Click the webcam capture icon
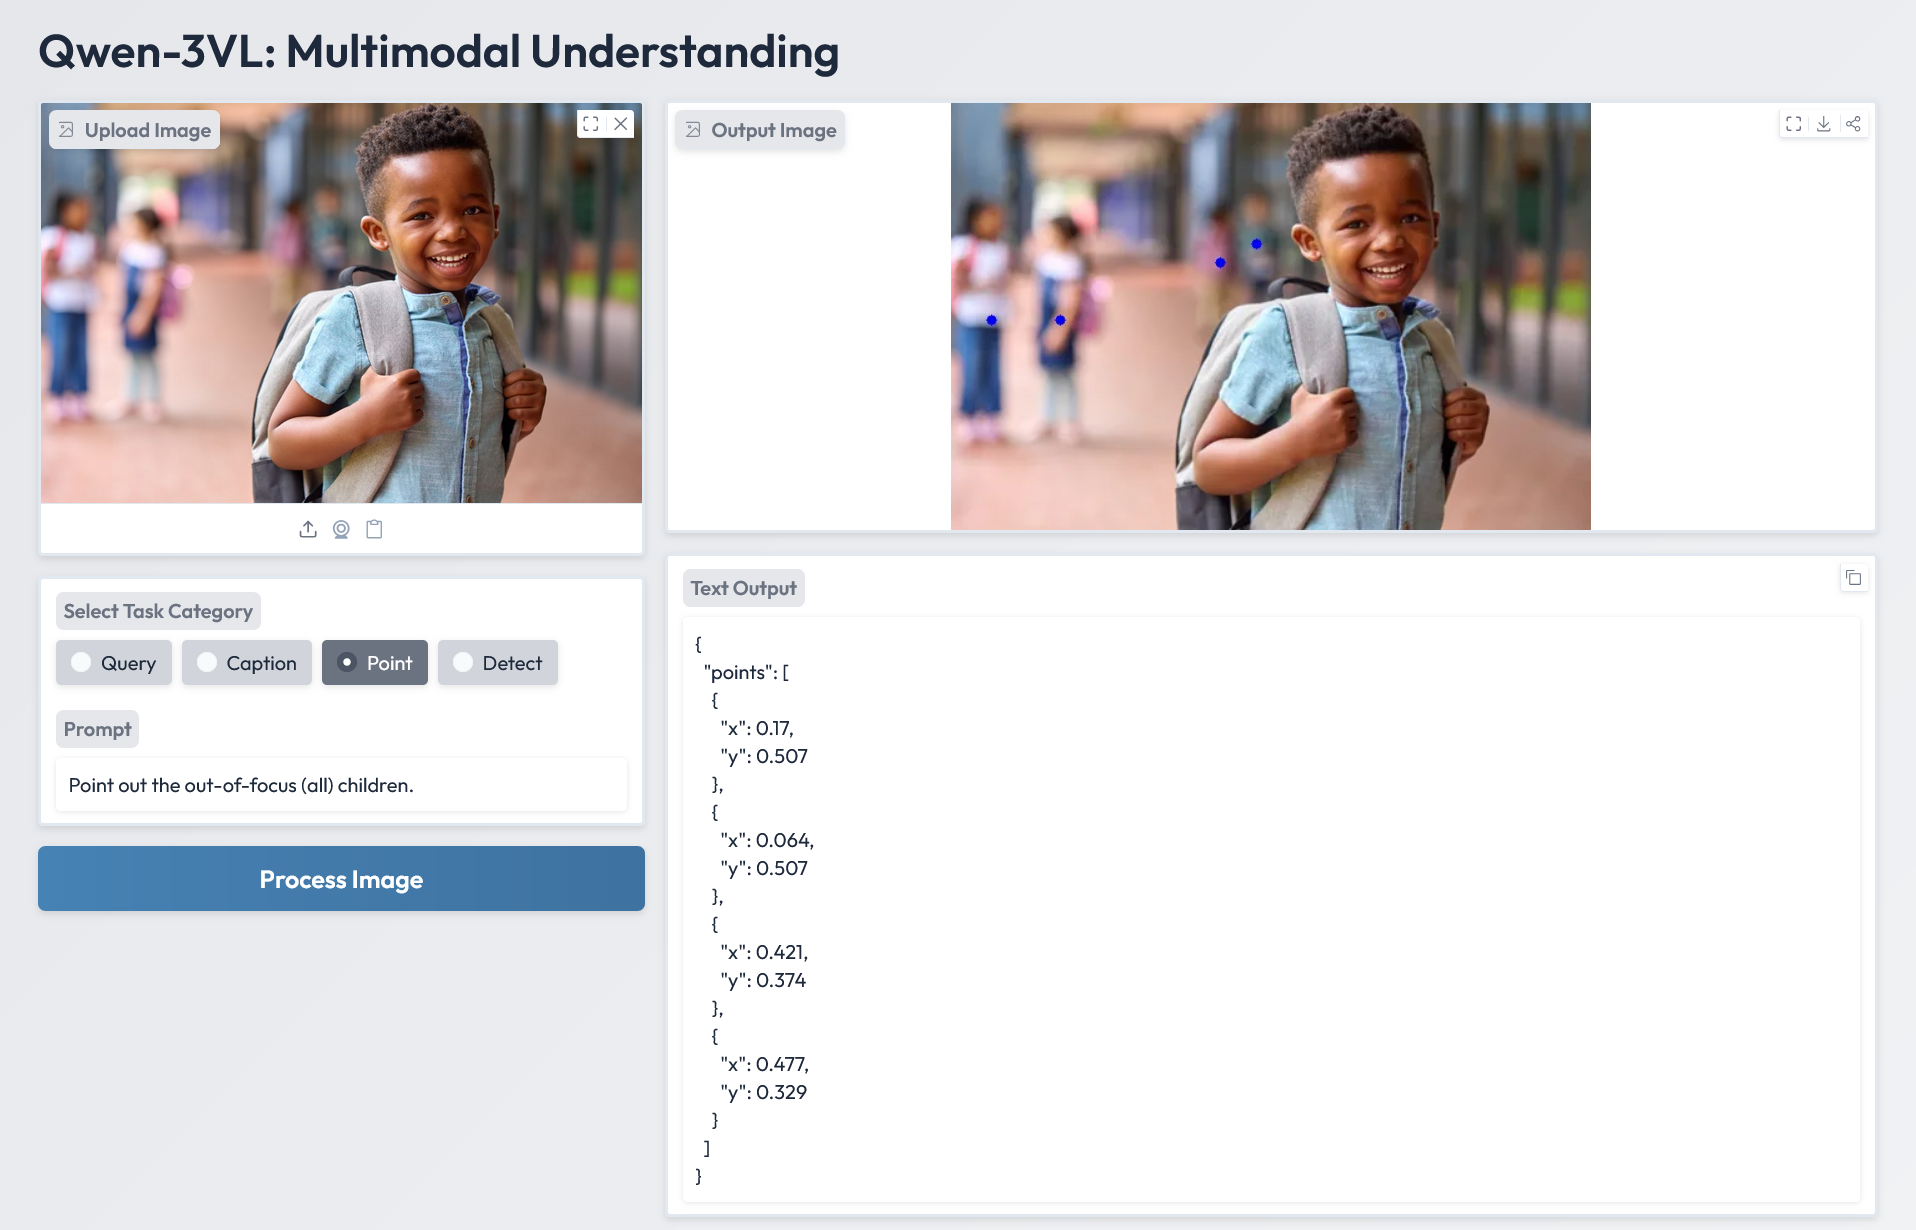Image resolution: width=1916 pixels, height=1230 pixels. [x=341, y=529]
